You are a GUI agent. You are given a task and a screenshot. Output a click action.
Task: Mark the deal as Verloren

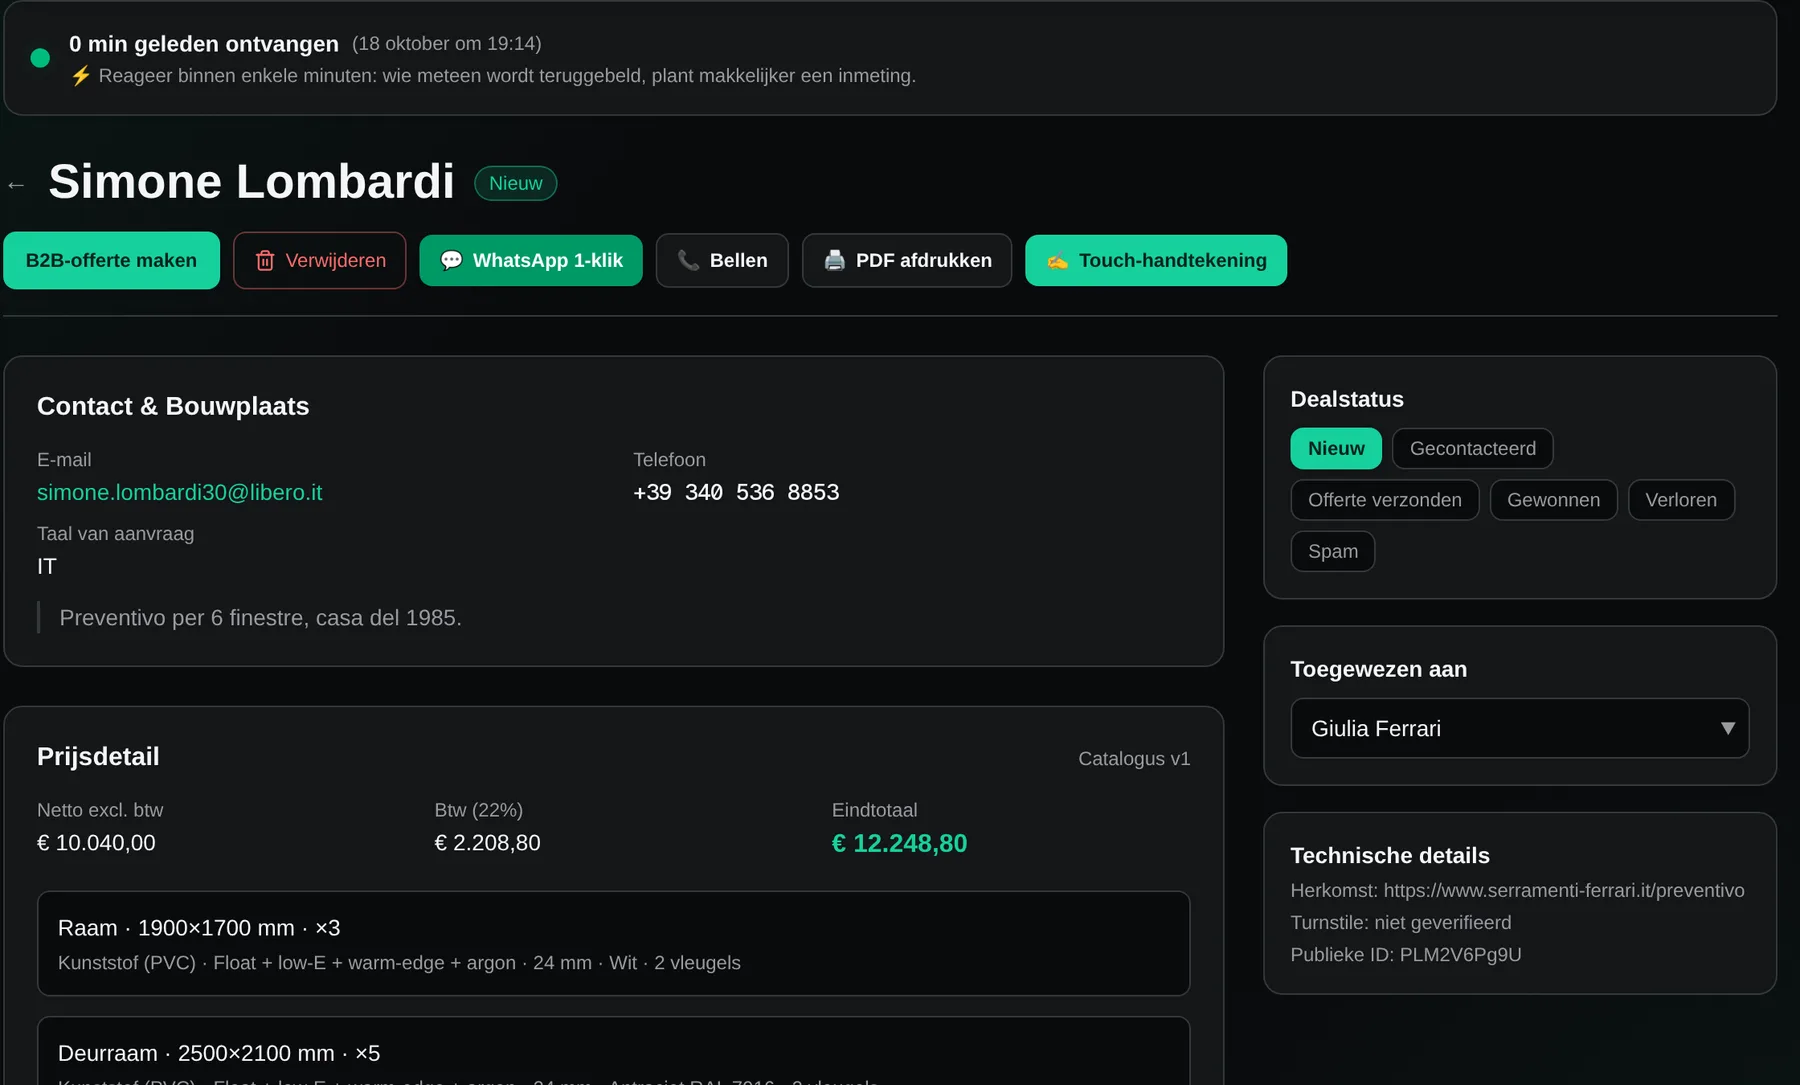[1681, 500]
